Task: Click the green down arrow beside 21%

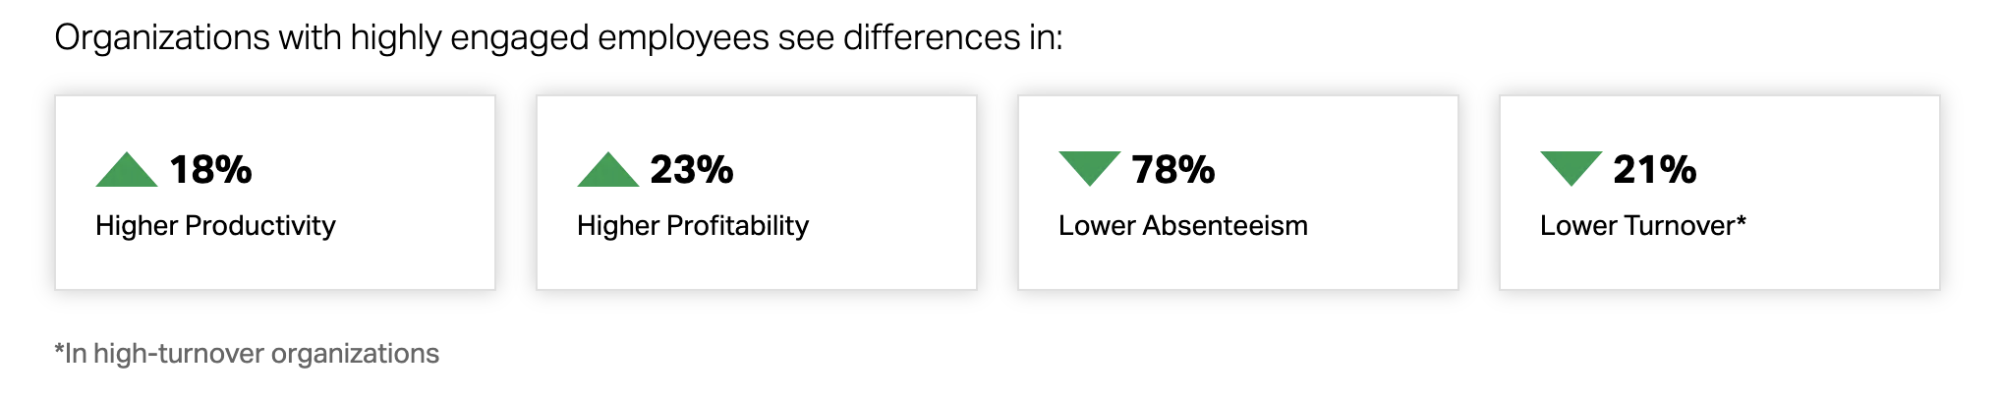Action: click(x=1571, y=166)
